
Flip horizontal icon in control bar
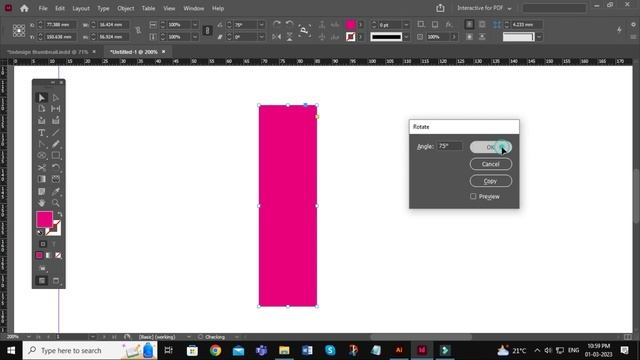click(x=277, y=37)
